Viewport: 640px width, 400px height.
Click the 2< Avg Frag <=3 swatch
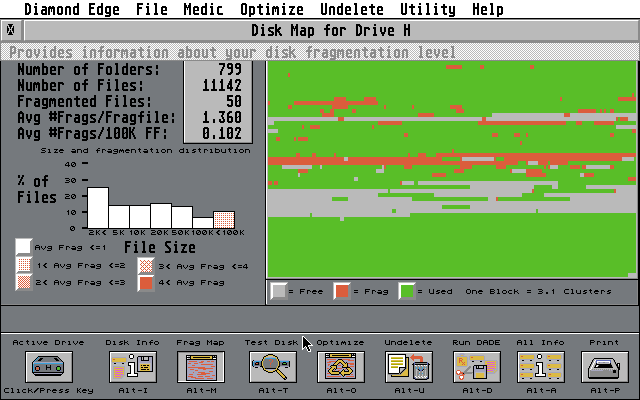click(24, 282)
